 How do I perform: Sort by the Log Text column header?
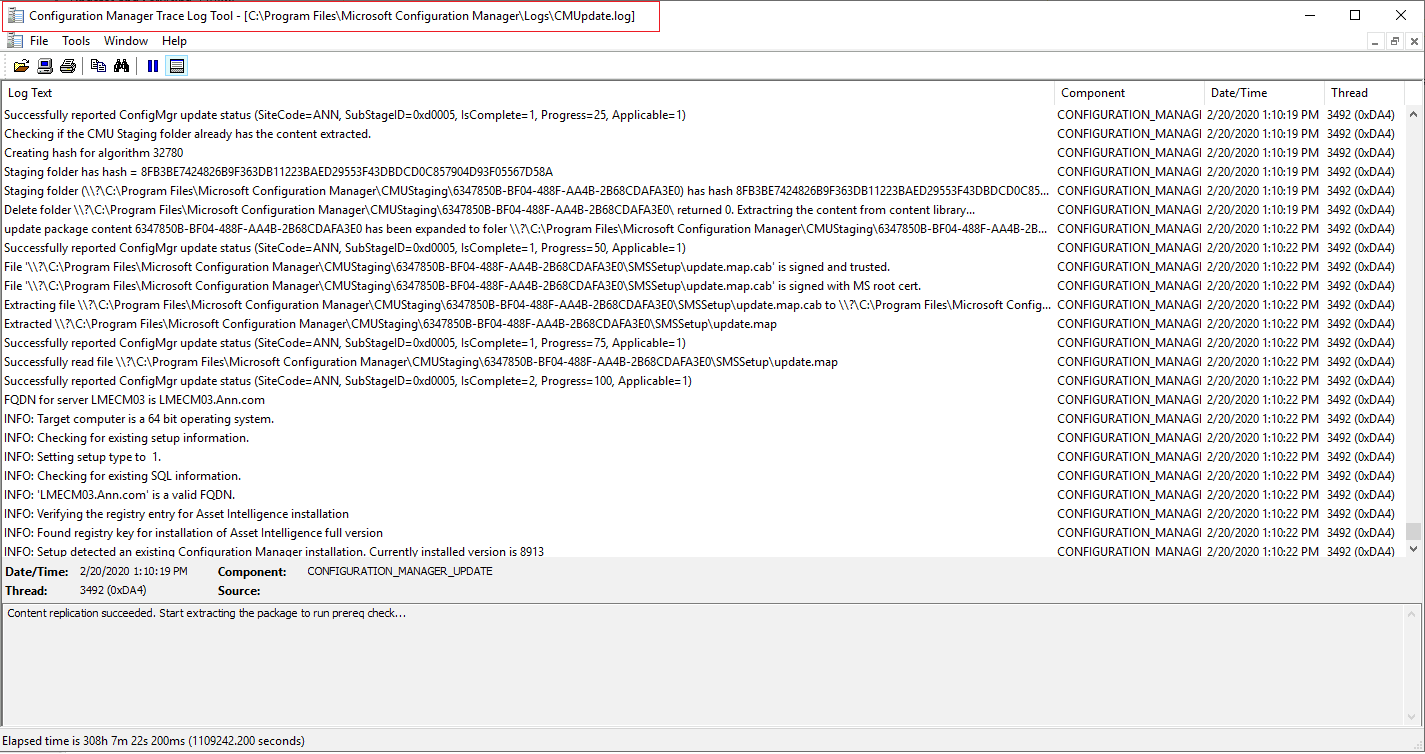(x=527, y=93)
